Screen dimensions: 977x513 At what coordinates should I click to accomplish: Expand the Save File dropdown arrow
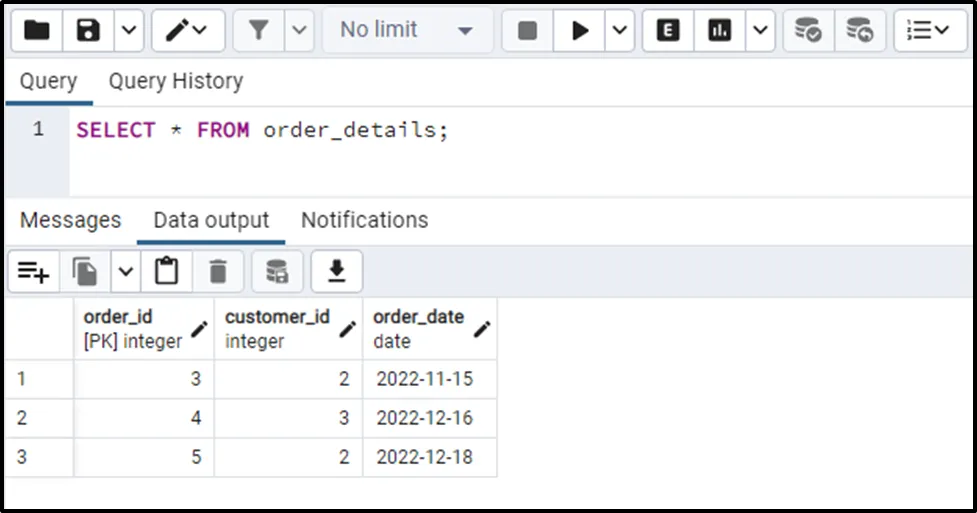click(x=128, y=31)
